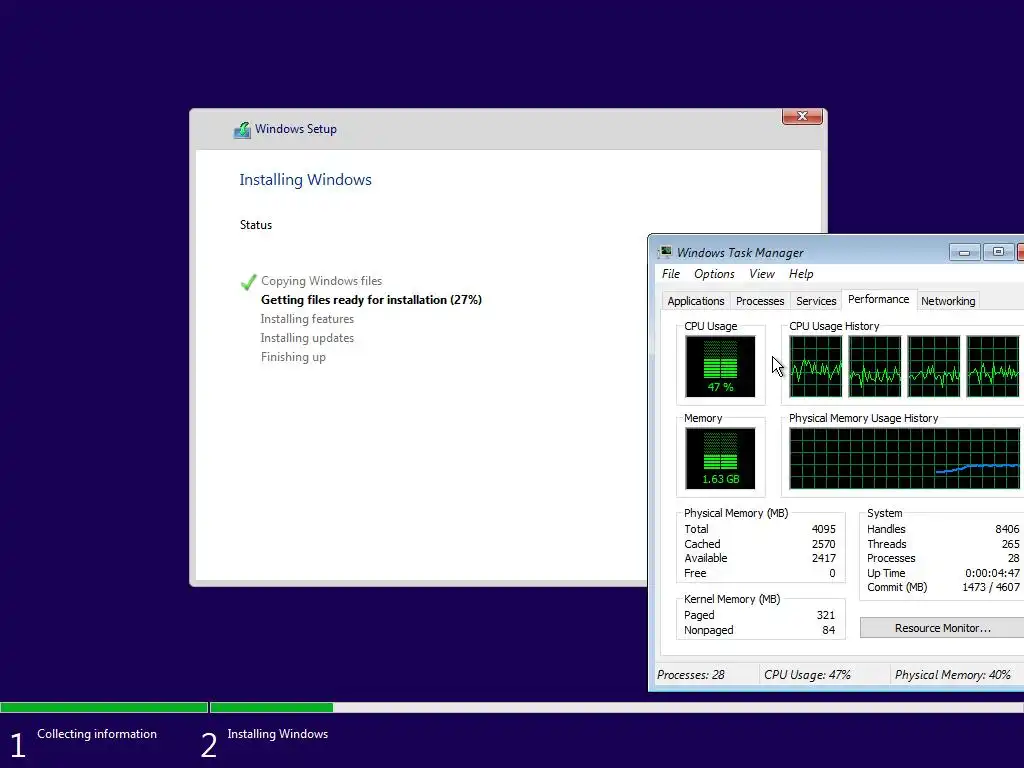This screenshot has height=768, width=1024.
Task: Click the 'Installing Windows' stage label at bottom
Action: coord(278,734)
